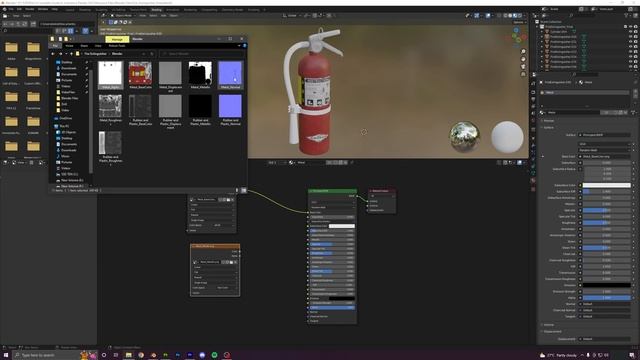Open the Surface Principled BSDF dropdown
This screenshot has width=640, height=360.
pos(604,135)
